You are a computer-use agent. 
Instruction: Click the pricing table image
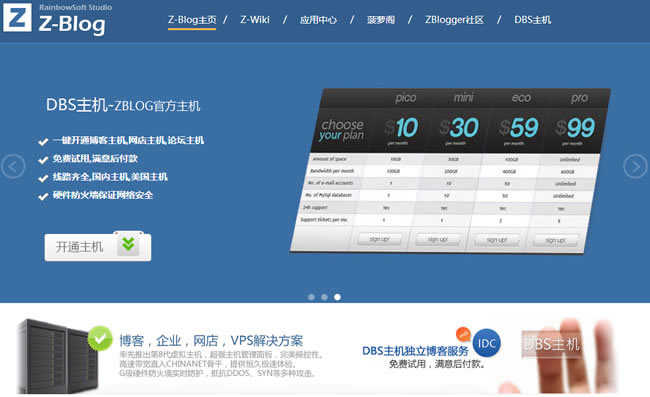(450, 171)
